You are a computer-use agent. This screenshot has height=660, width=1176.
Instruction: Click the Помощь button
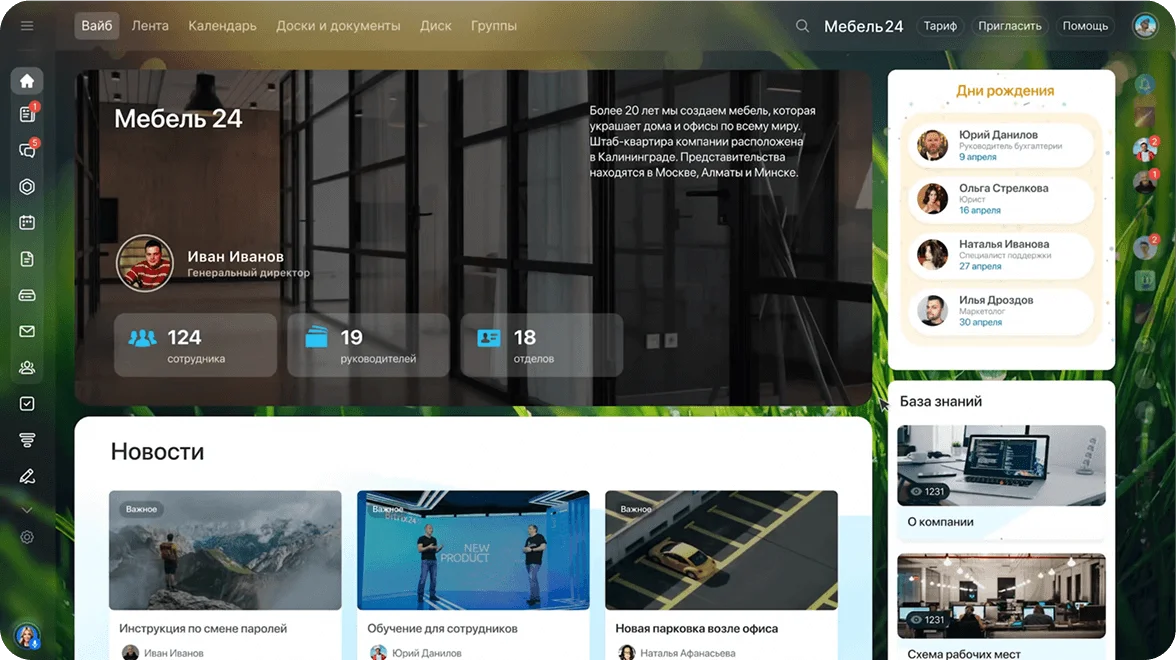coord(1085,26)
